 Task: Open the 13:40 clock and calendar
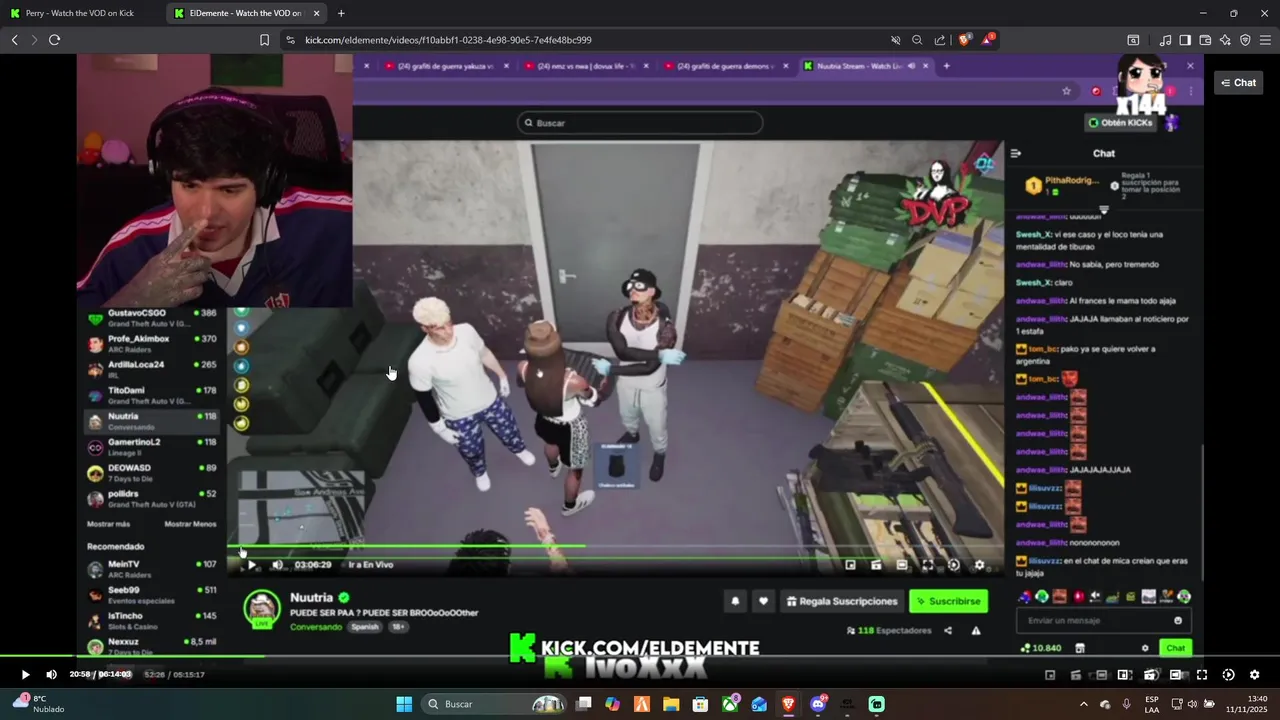point(1247,704)
